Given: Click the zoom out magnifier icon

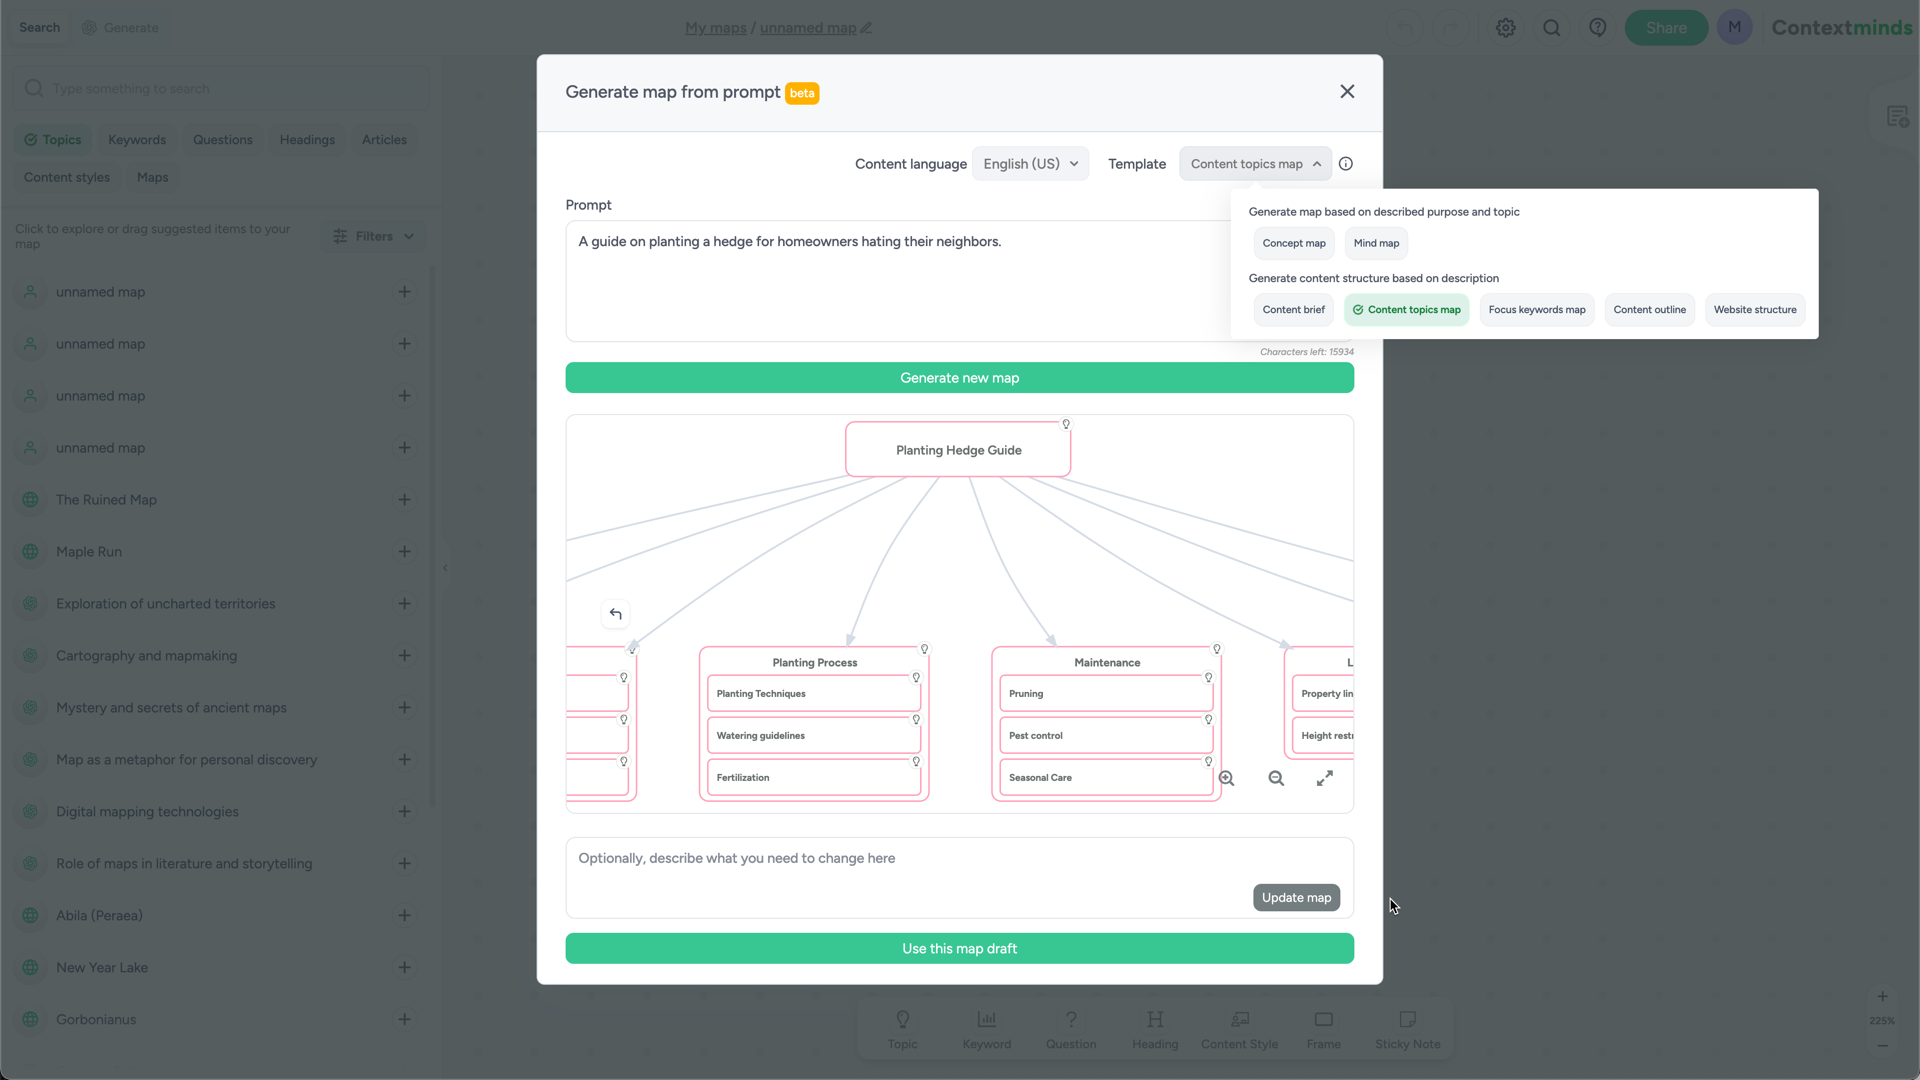Looking at the screenshot, I should (x=1276, y=778).
